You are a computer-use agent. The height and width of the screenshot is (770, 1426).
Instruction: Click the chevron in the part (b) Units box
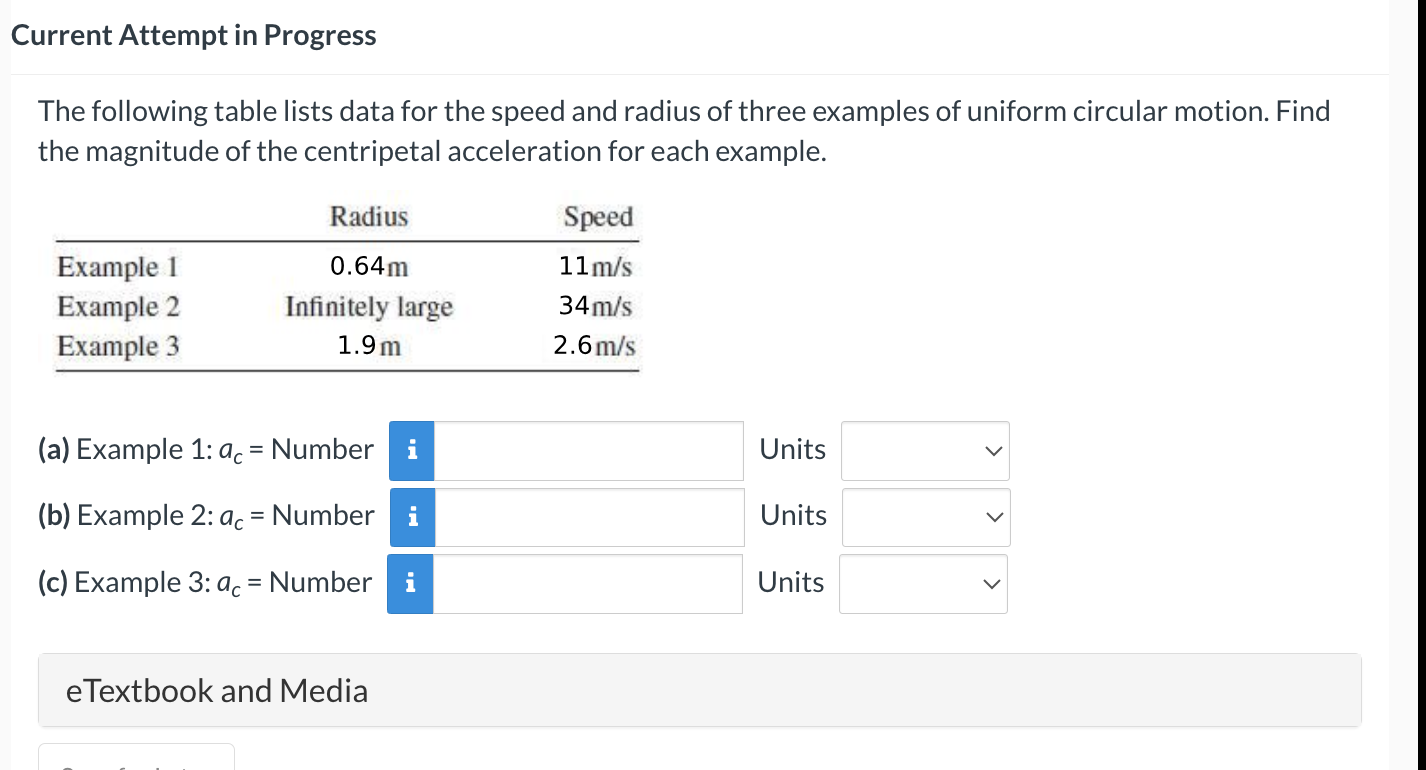993,517
